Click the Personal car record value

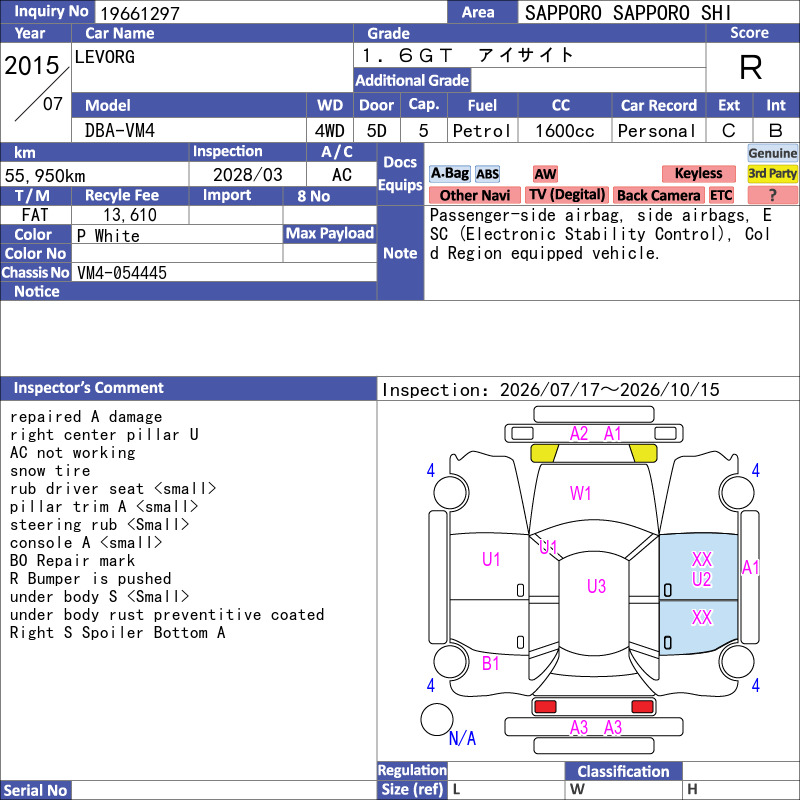[x=657, y=131]
